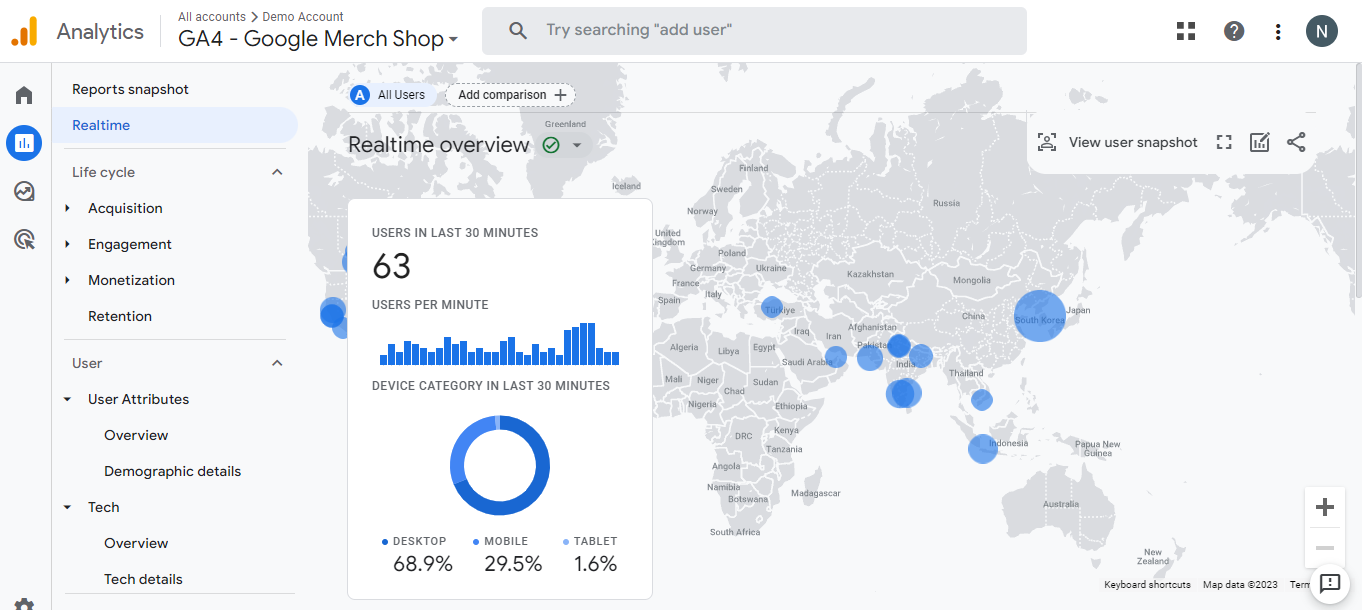Collapse the User Attributes tree item
Screen dimensions: 1362x610
click(68, 399)
